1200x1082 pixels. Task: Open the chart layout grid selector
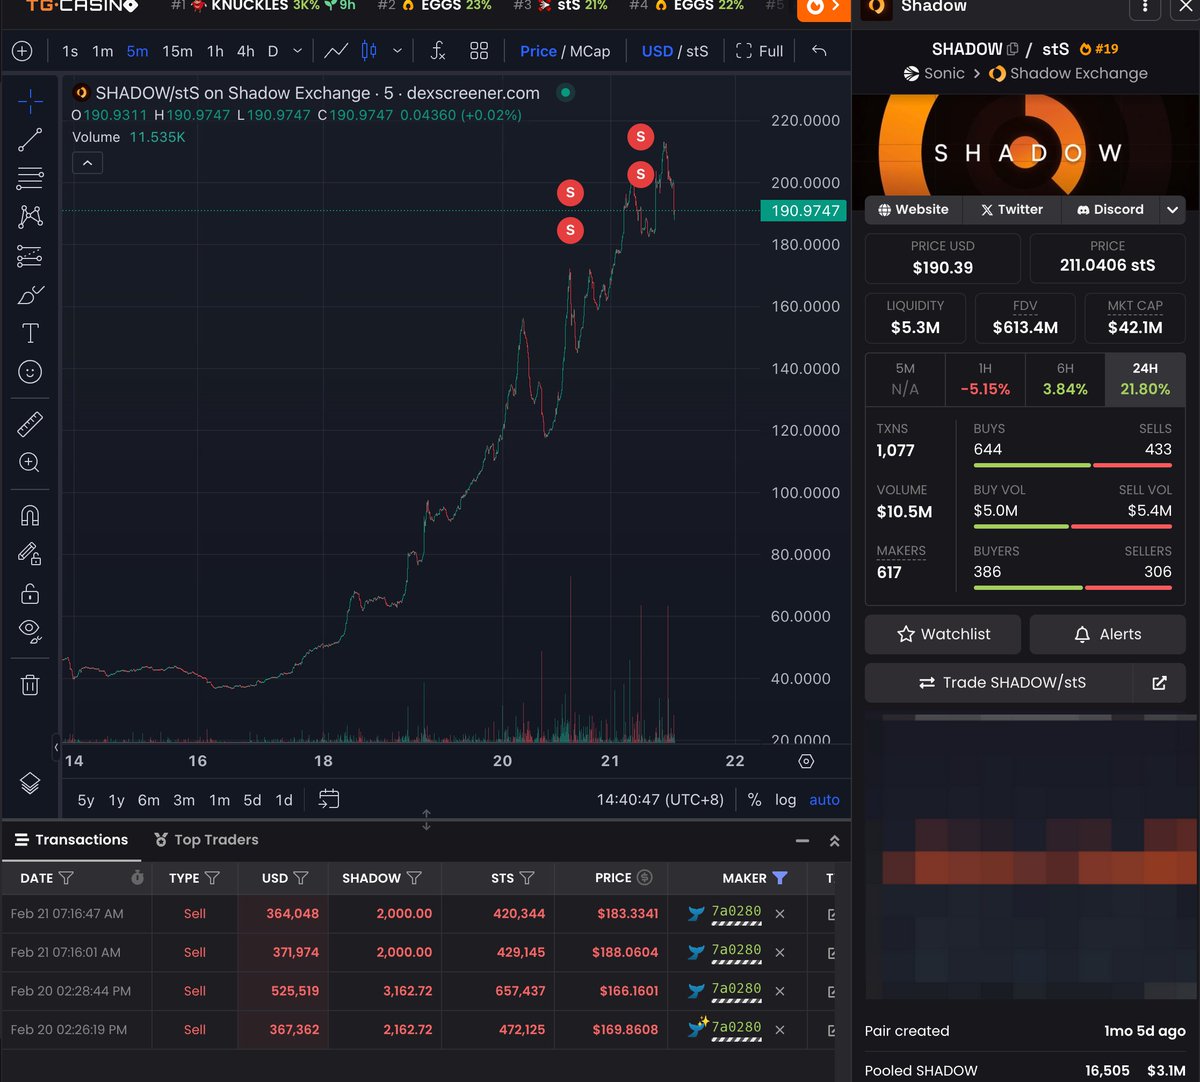point(479,51)
